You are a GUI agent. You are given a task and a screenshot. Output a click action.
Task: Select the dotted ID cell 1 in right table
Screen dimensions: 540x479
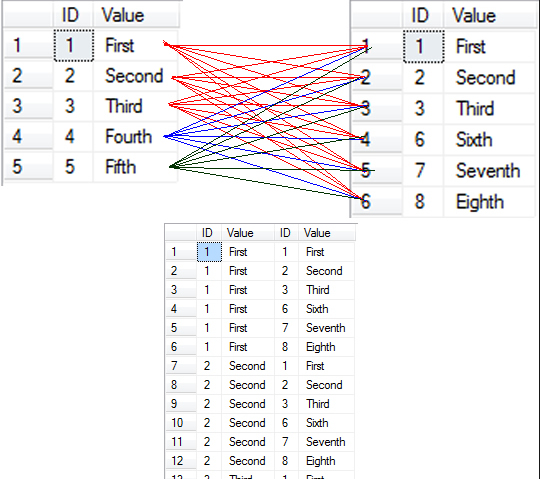click(423, 46)
